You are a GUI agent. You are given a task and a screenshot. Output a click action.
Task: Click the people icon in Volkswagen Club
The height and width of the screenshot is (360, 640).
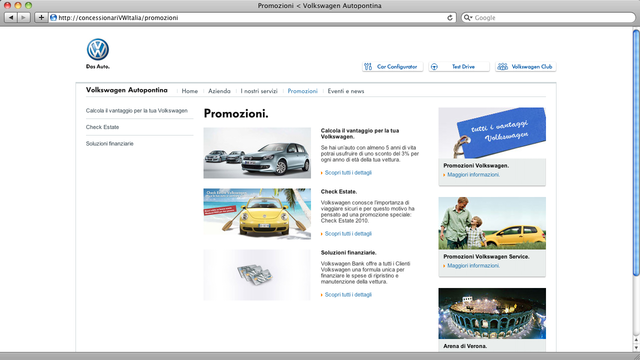[502, 67]
